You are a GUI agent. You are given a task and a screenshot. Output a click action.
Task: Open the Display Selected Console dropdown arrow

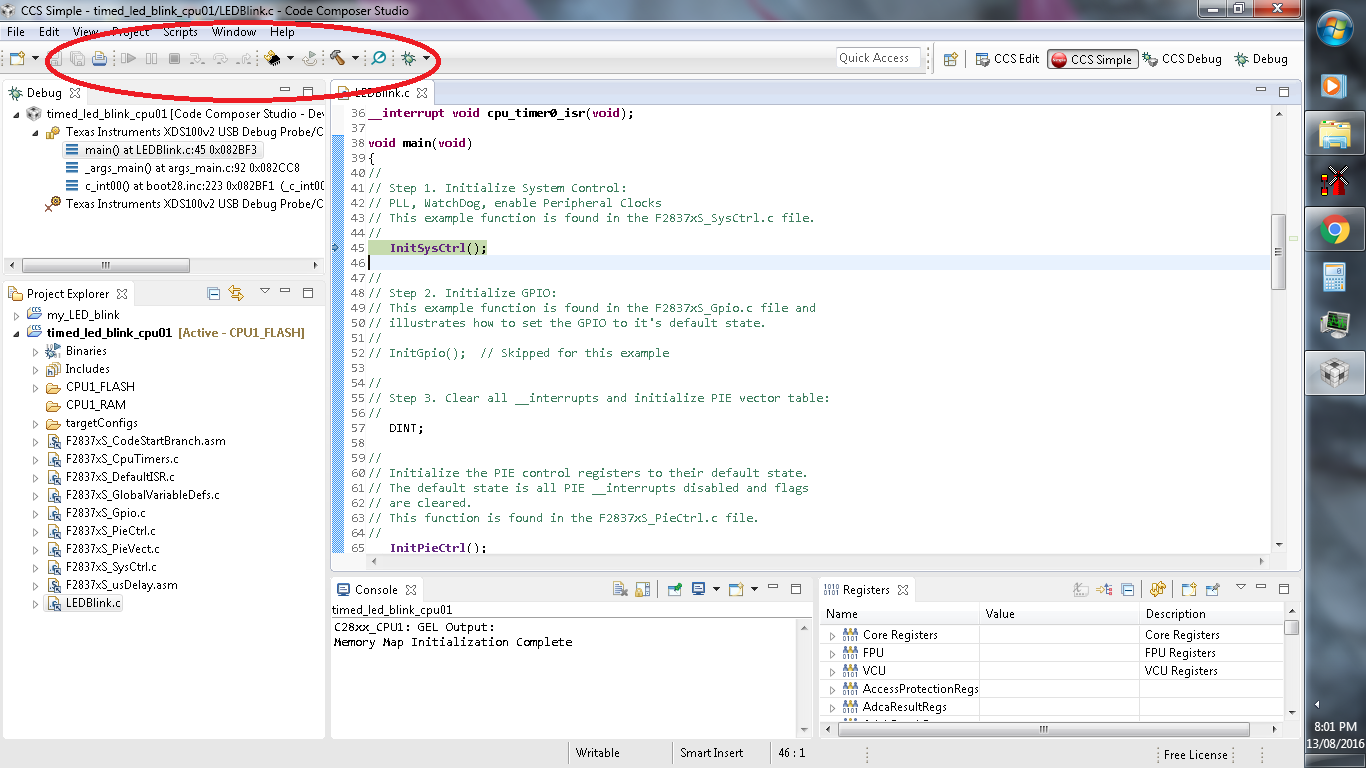tap(716, 589)
